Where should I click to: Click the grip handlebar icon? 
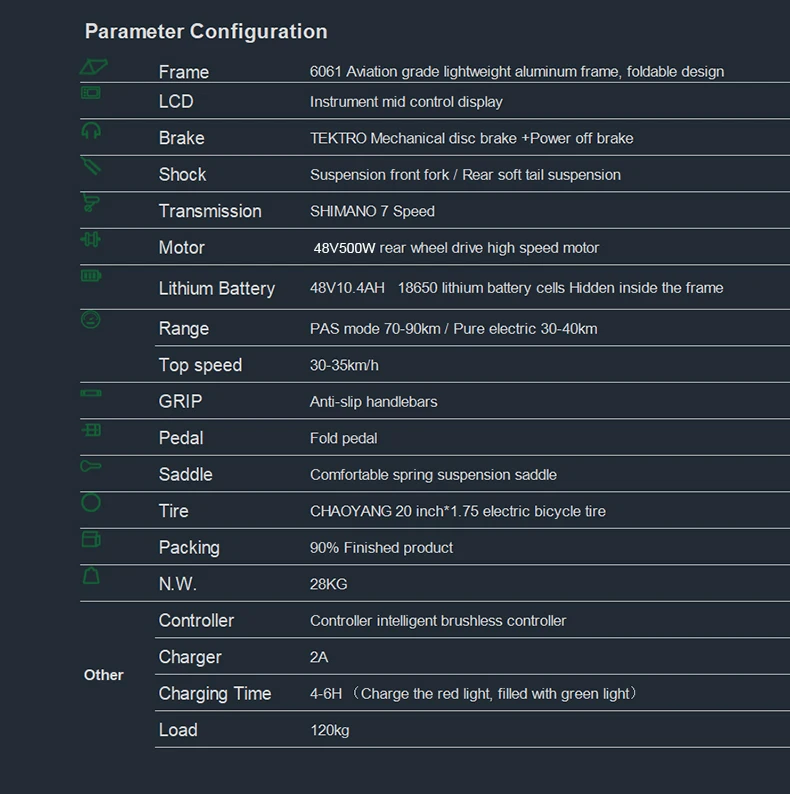click(x=91, y=393)
